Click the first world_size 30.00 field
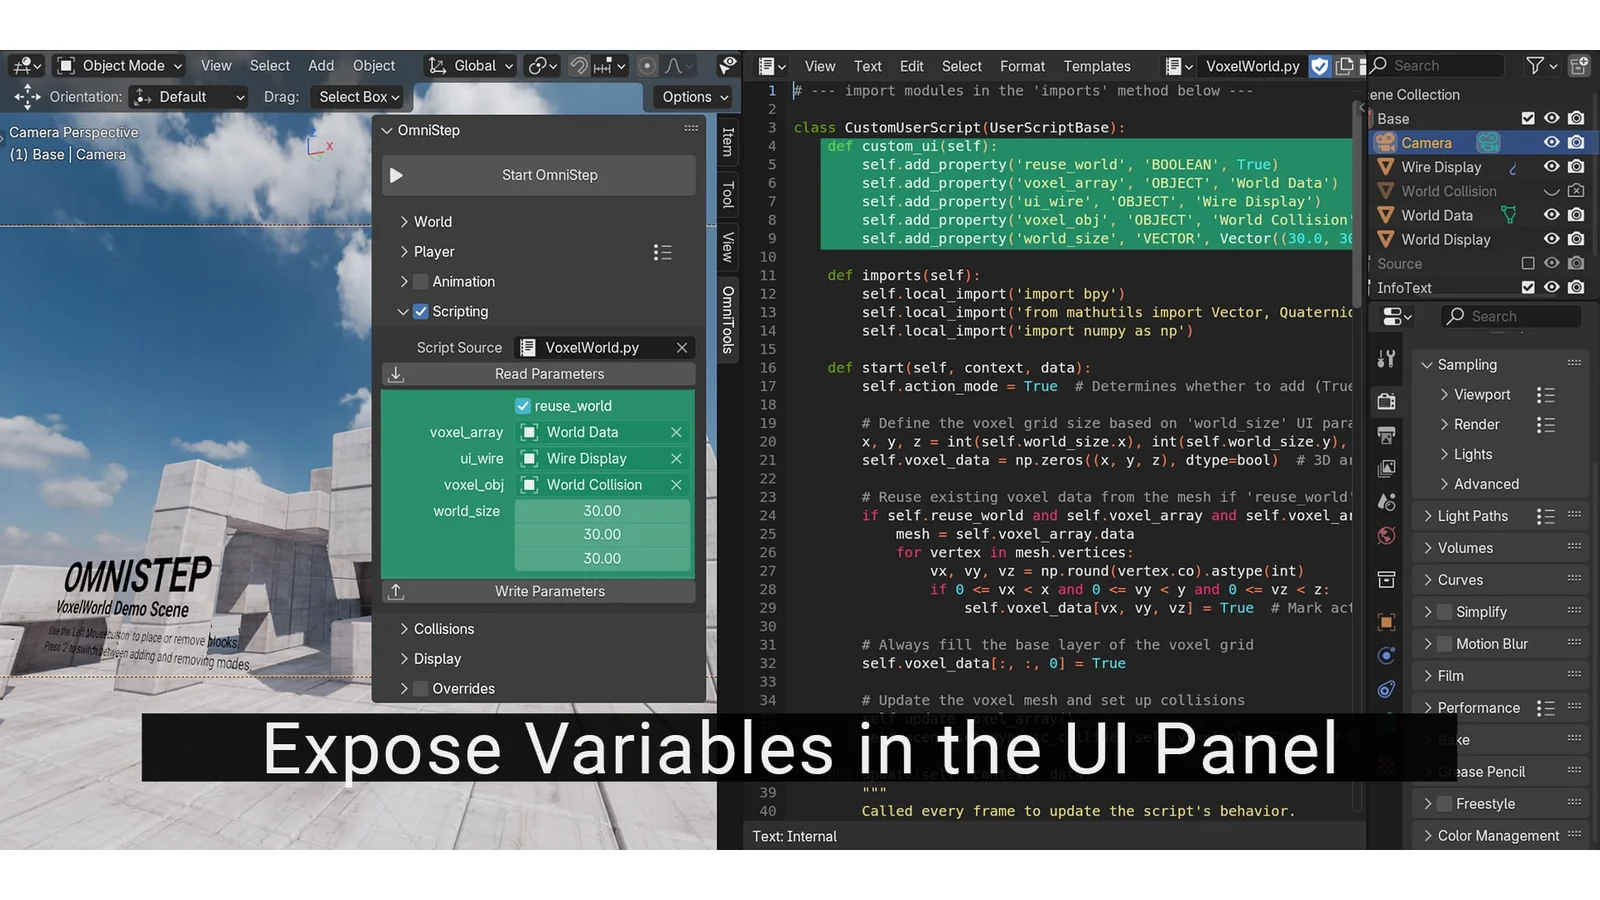This screenshot has width=1600, height=900. click(x=602, y=511)
